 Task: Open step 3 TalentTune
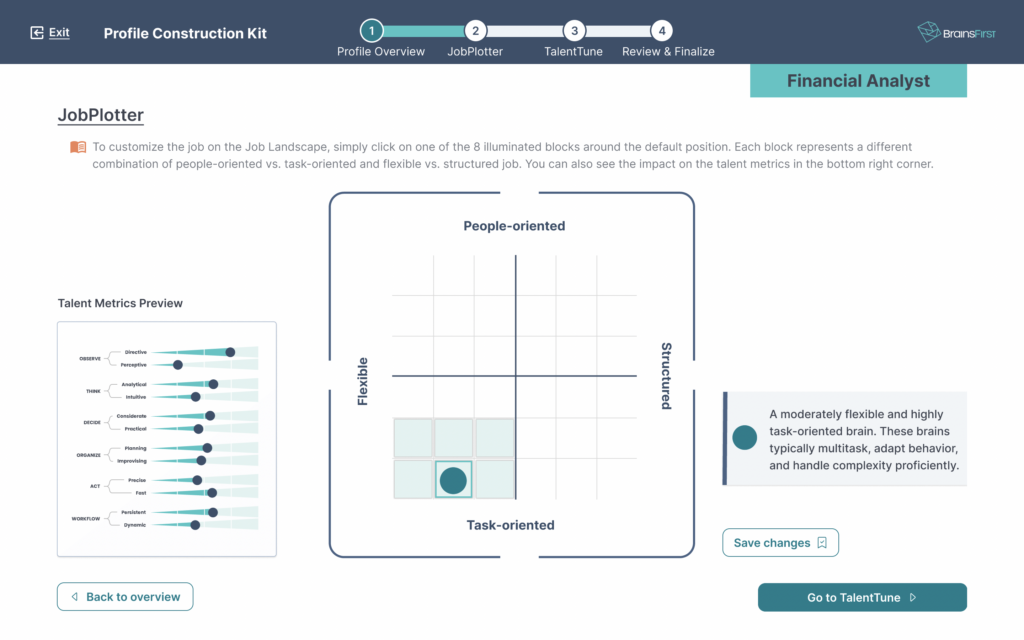pos(574,31)
